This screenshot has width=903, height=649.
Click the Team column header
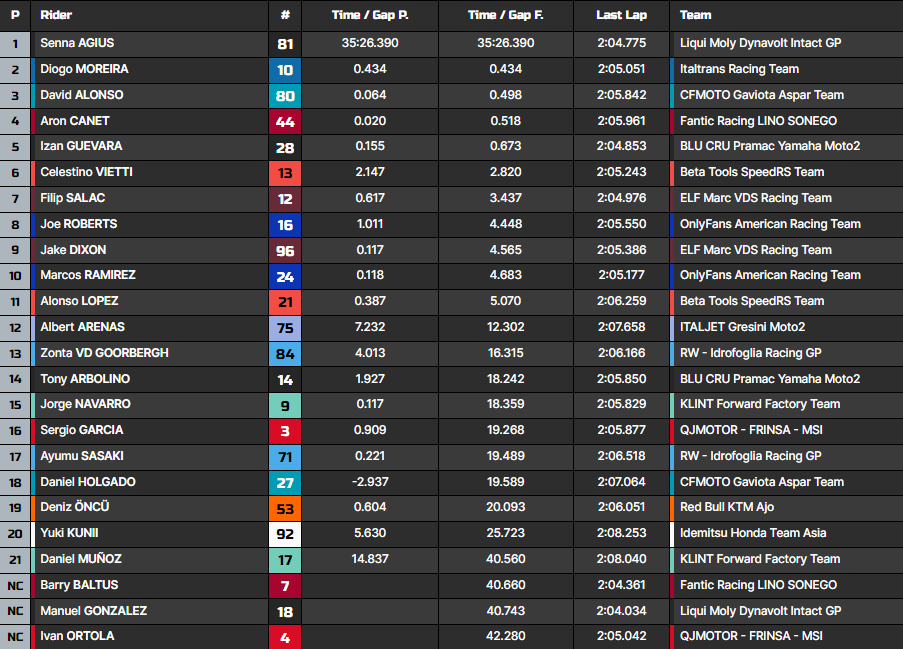tap(696, 15)
